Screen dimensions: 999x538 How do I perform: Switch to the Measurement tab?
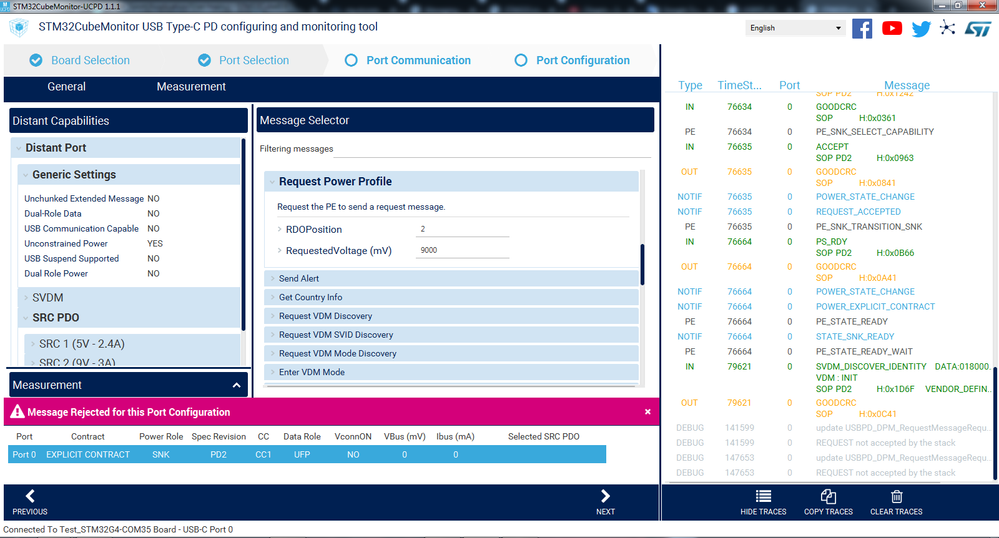pos(191,87)
